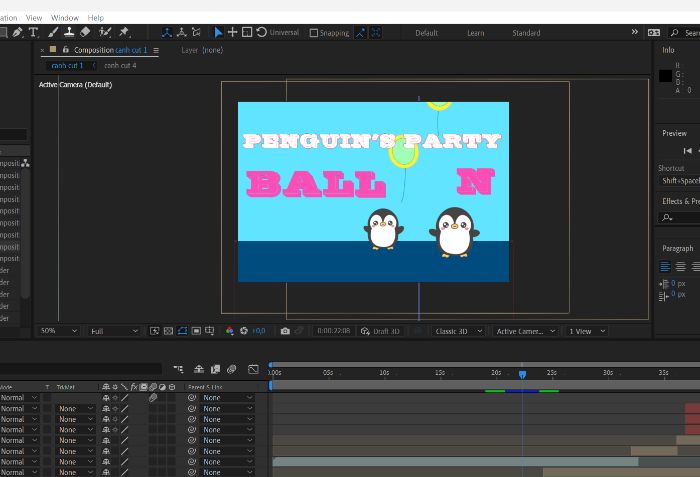This screenshot has height=477, width=700.
Task: Click the Shift+Space shortcut field
Action: coord(680,180)
